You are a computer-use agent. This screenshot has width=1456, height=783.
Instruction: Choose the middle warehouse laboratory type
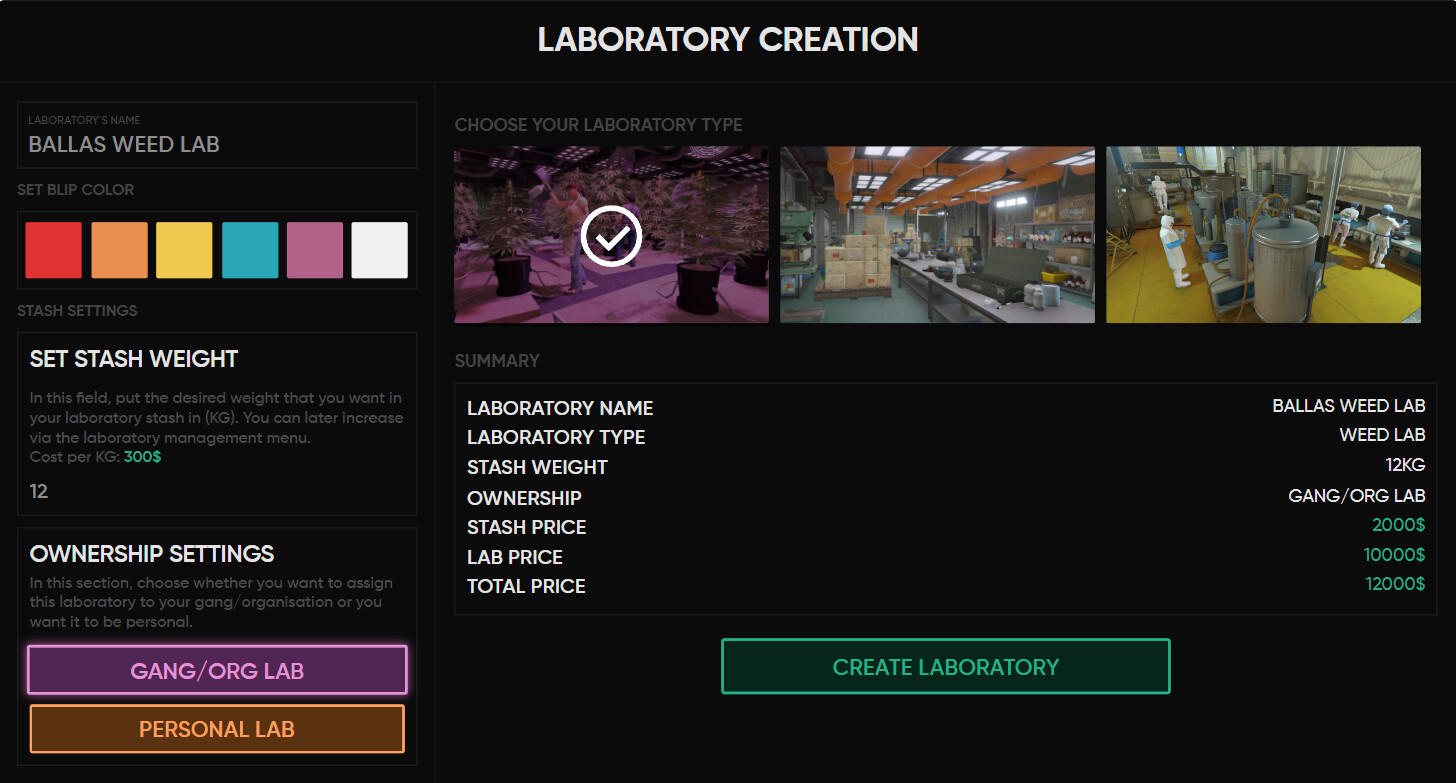(937, 235)
